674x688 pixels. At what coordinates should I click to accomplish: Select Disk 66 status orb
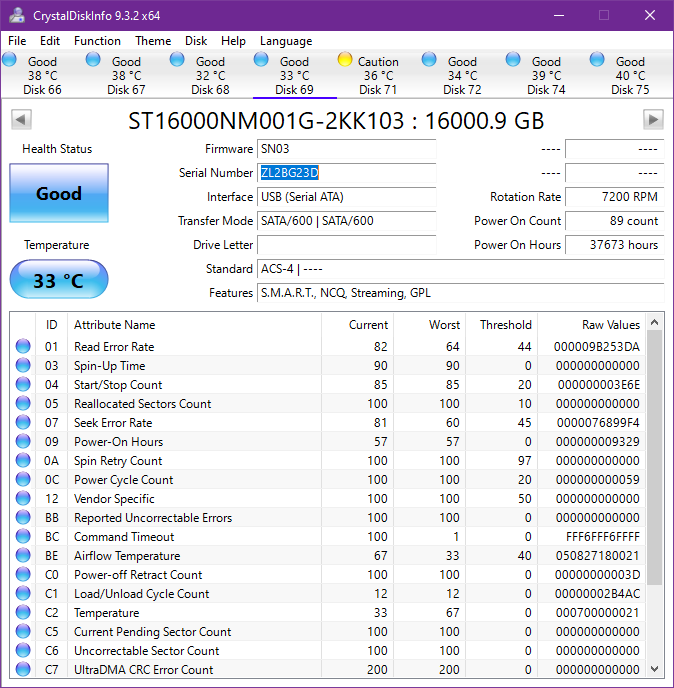point(10,59)
